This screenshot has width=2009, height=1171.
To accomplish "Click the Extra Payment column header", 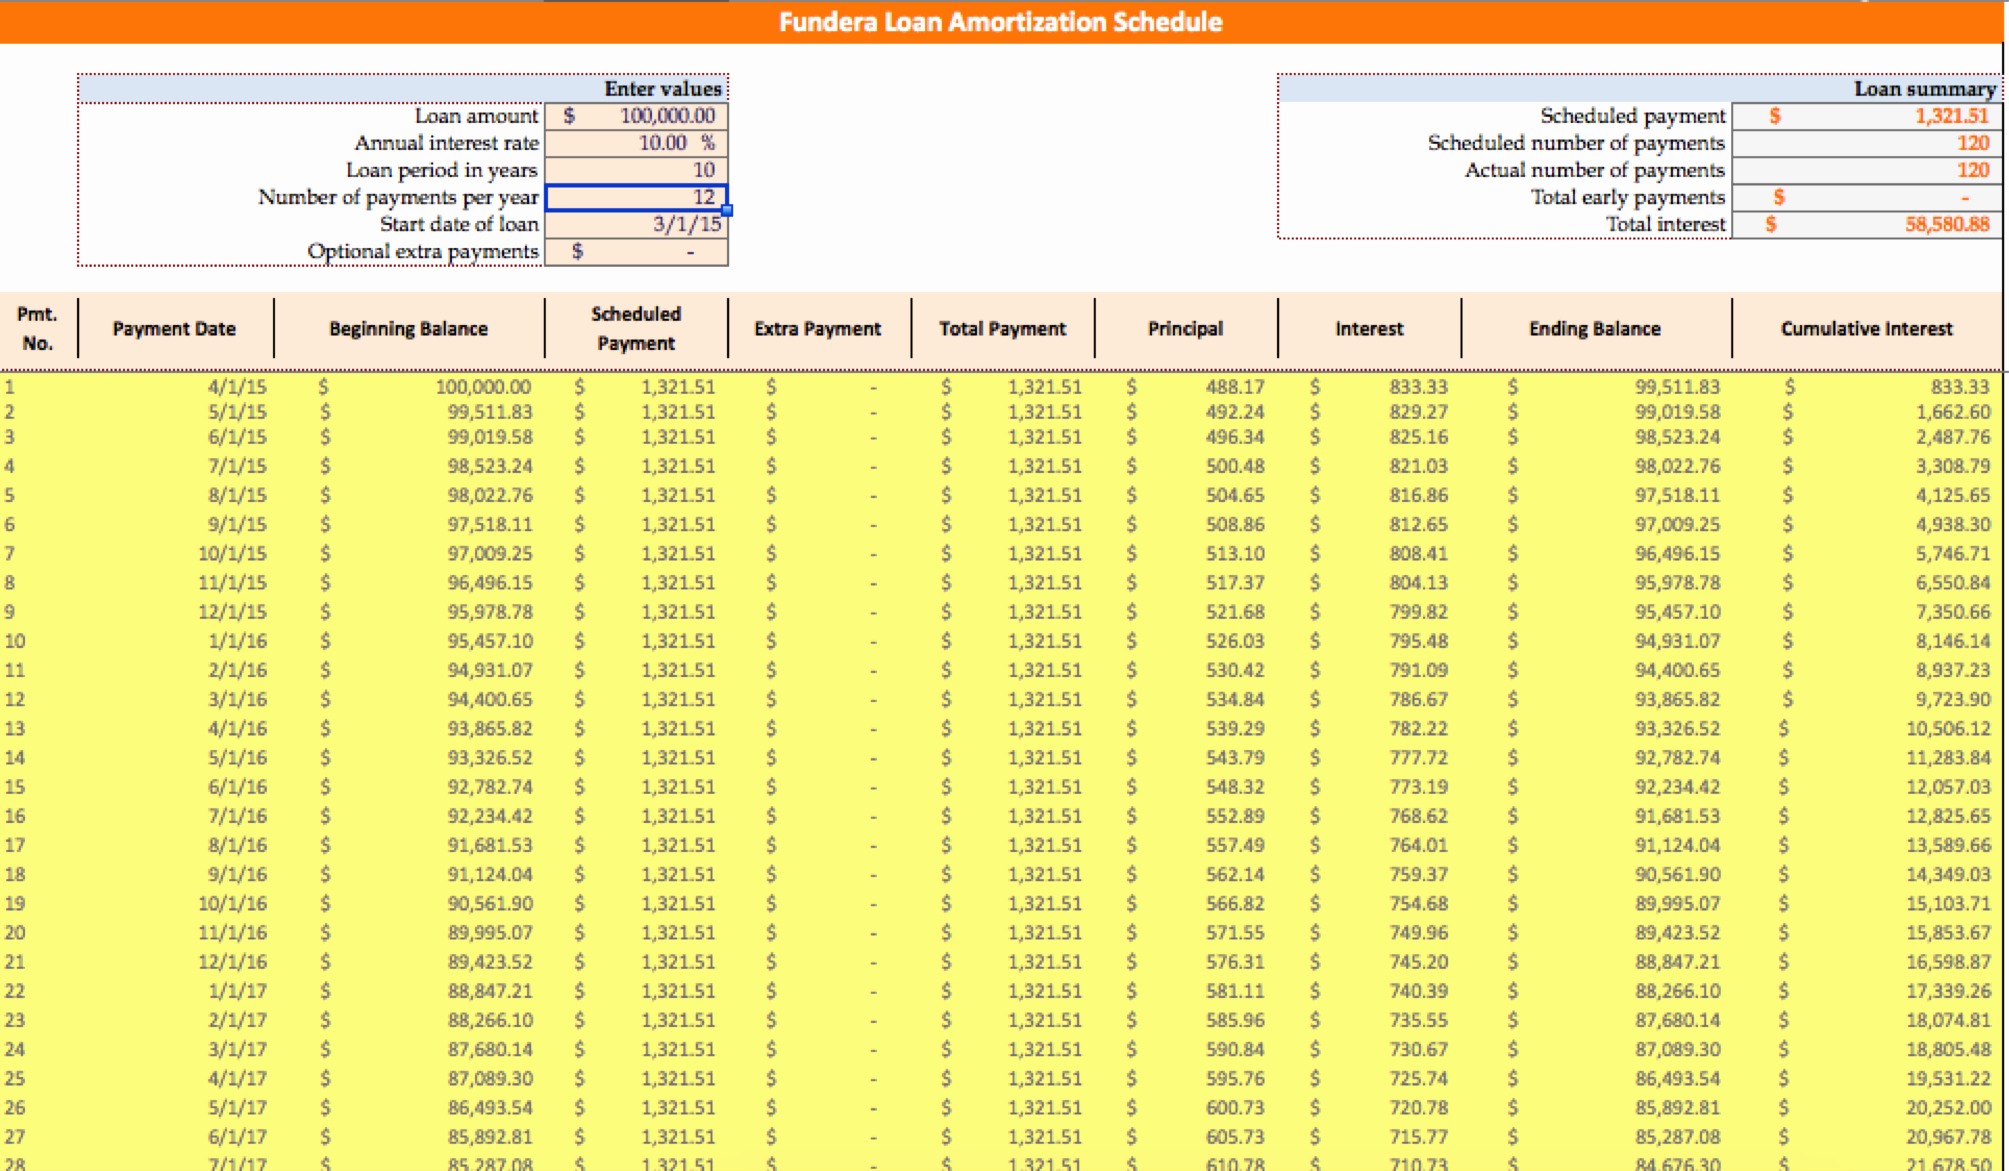I will click(818, 328).
